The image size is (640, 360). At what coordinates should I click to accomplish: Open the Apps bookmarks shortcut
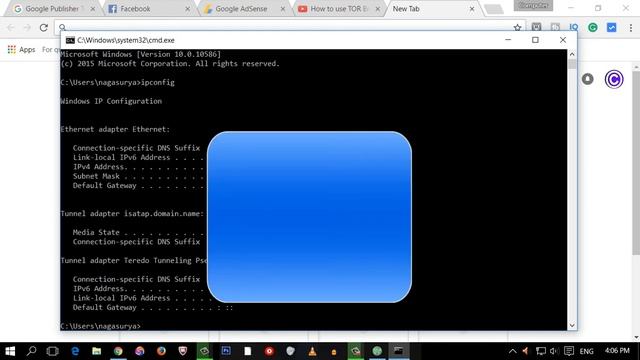click(x=21, y=49)
